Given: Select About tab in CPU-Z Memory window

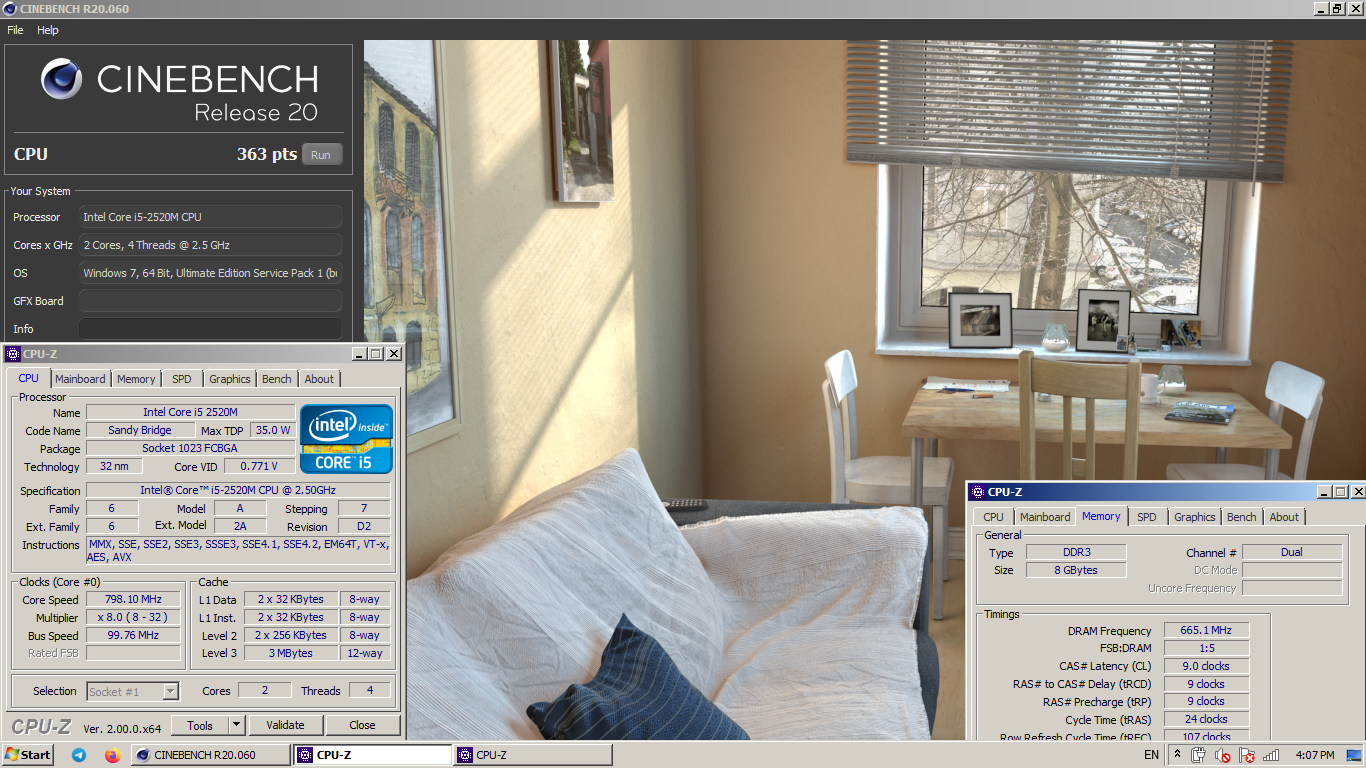Looking at the screenshot, I should pyautogui.click(x=1284, y=517).
